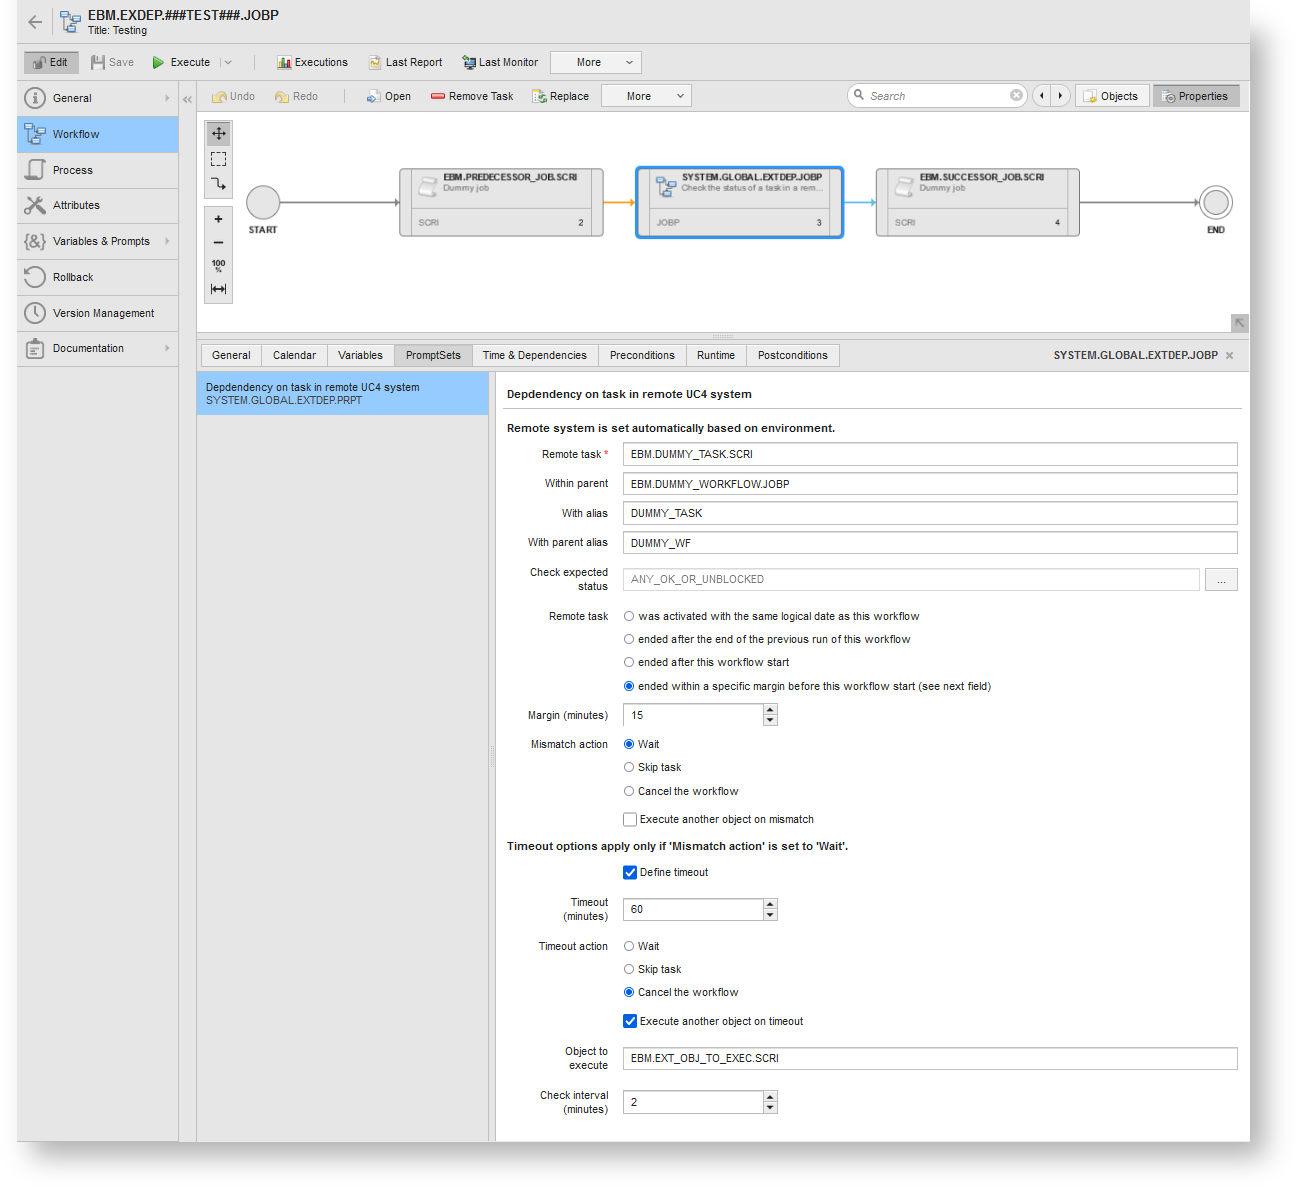Switch to the Preconditions tab

[x=642, y=355]
